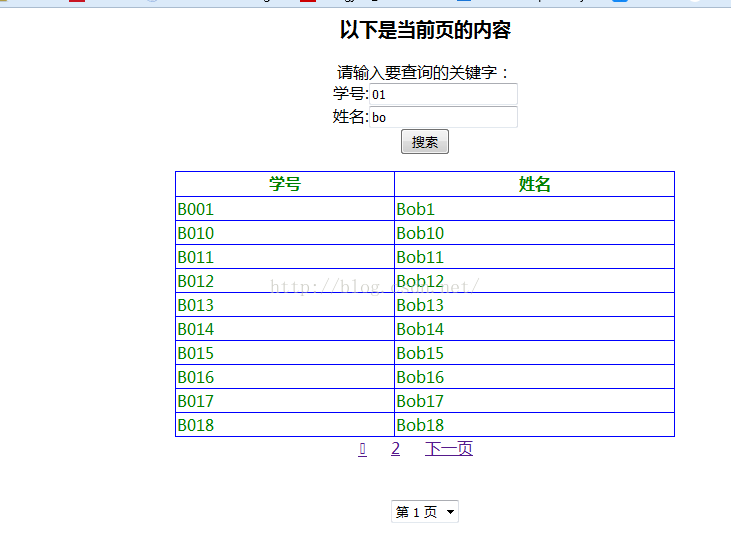Click cell Bob15 in the table

[534, 353]
